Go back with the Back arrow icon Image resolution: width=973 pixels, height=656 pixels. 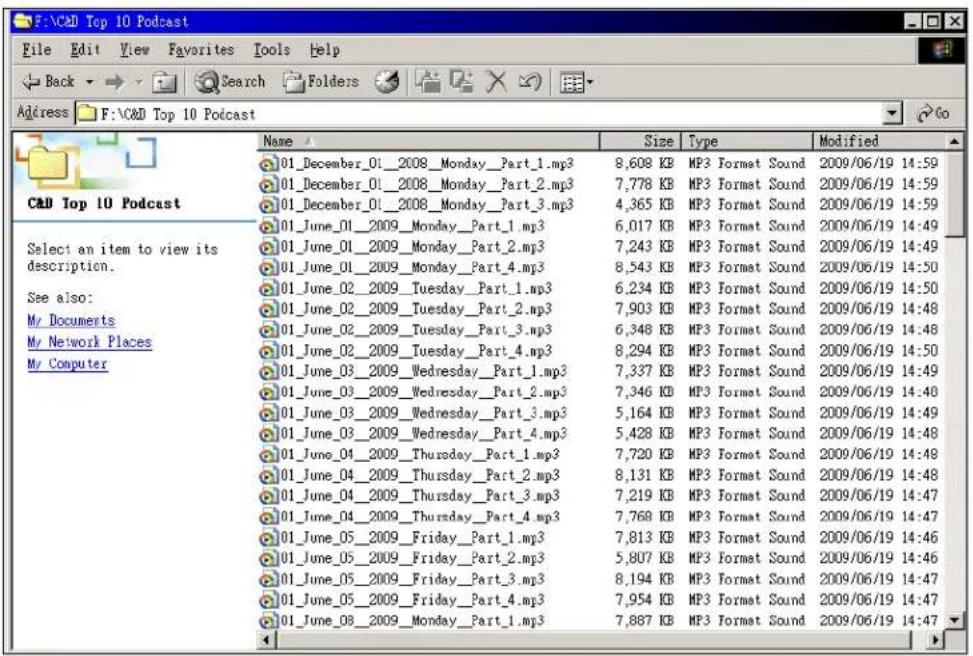pyautogui.click(x=31, y=81)
